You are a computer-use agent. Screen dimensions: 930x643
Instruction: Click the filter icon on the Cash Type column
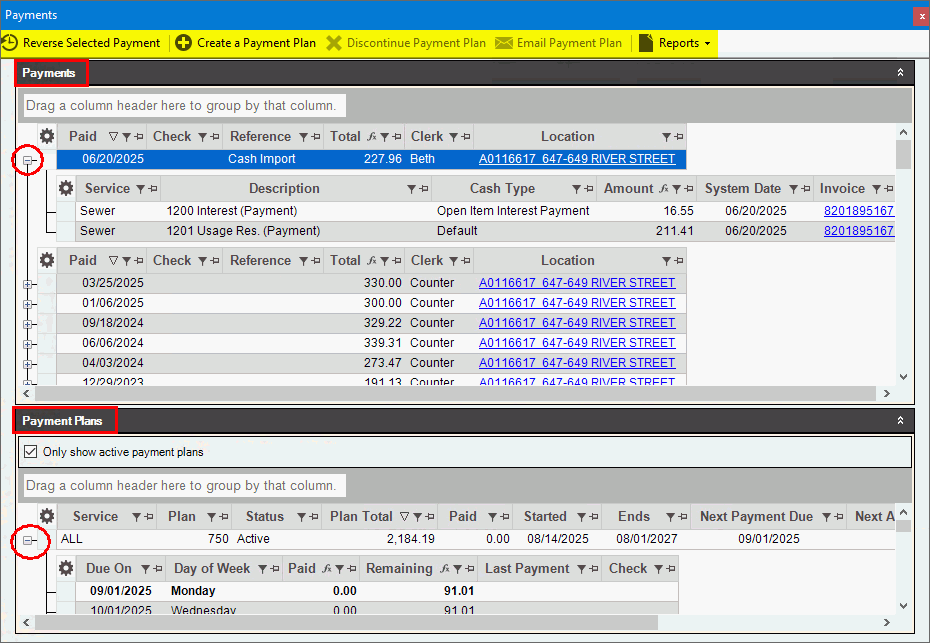(x=576, y=189)
